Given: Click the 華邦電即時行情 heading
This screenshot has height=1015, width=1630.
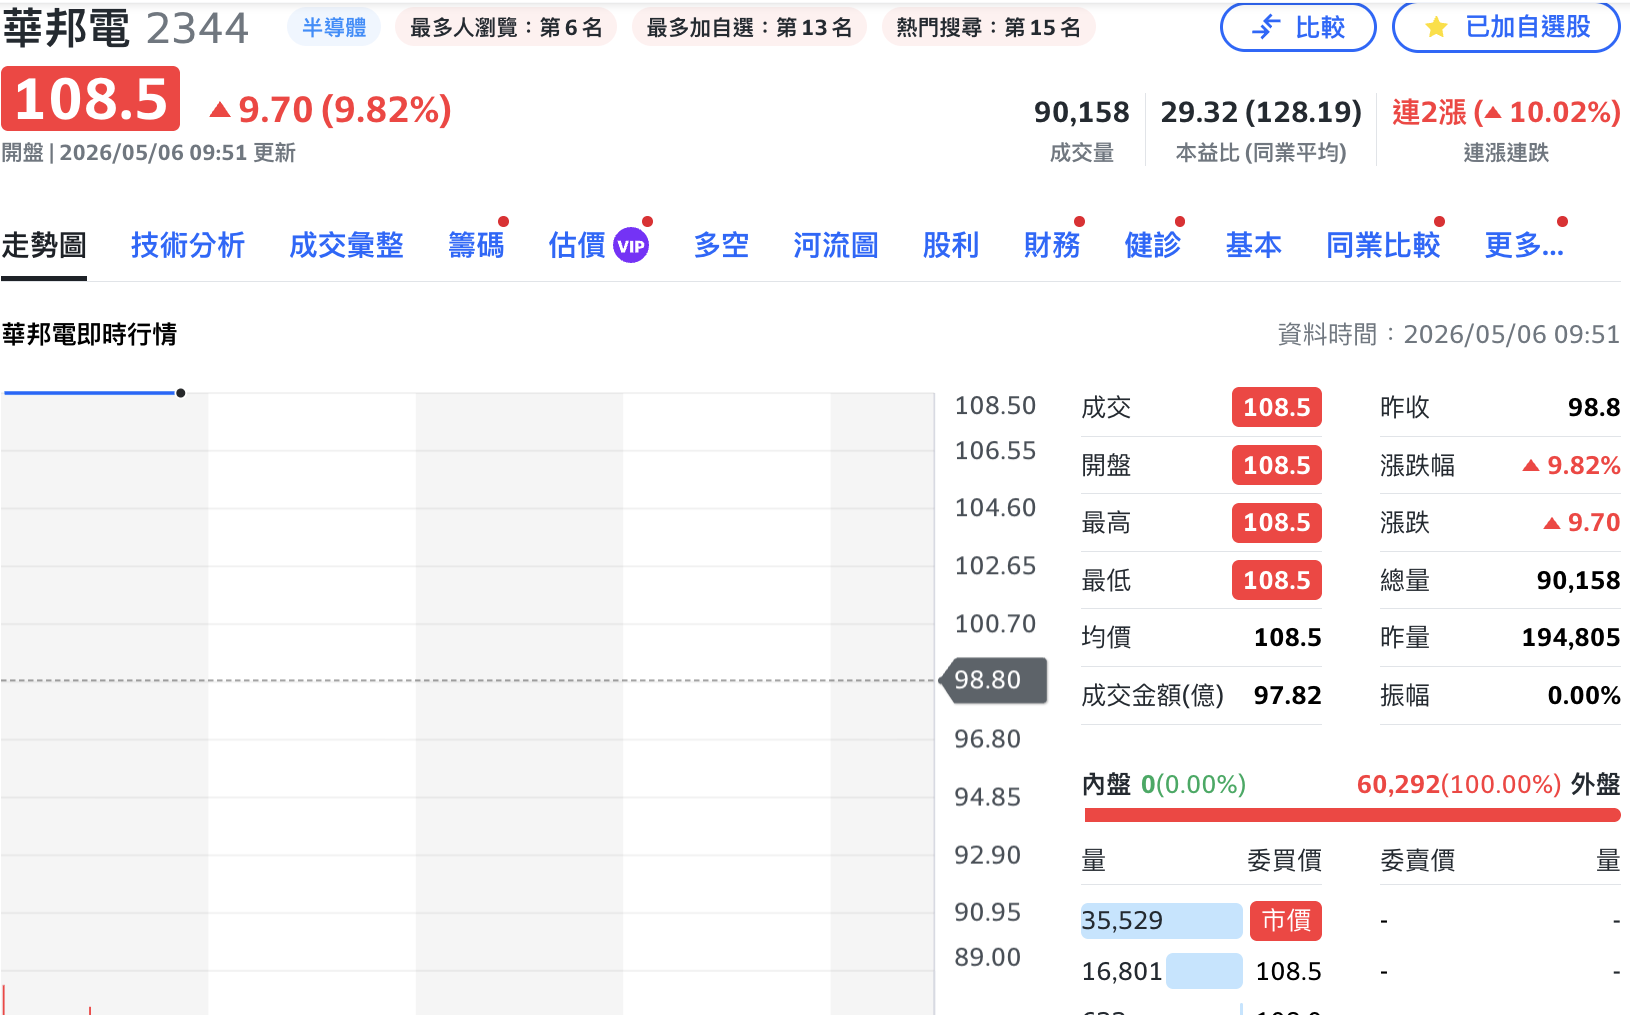Looking at the screenshot, I should pos(89,334).
